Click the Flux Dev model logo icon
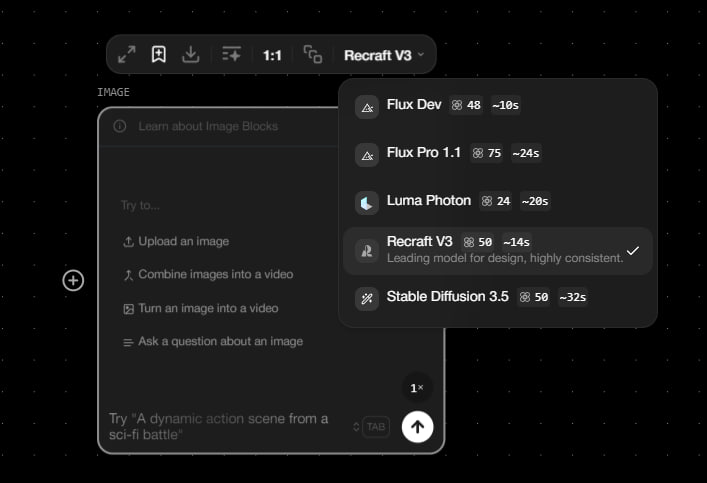 [367, 107]
